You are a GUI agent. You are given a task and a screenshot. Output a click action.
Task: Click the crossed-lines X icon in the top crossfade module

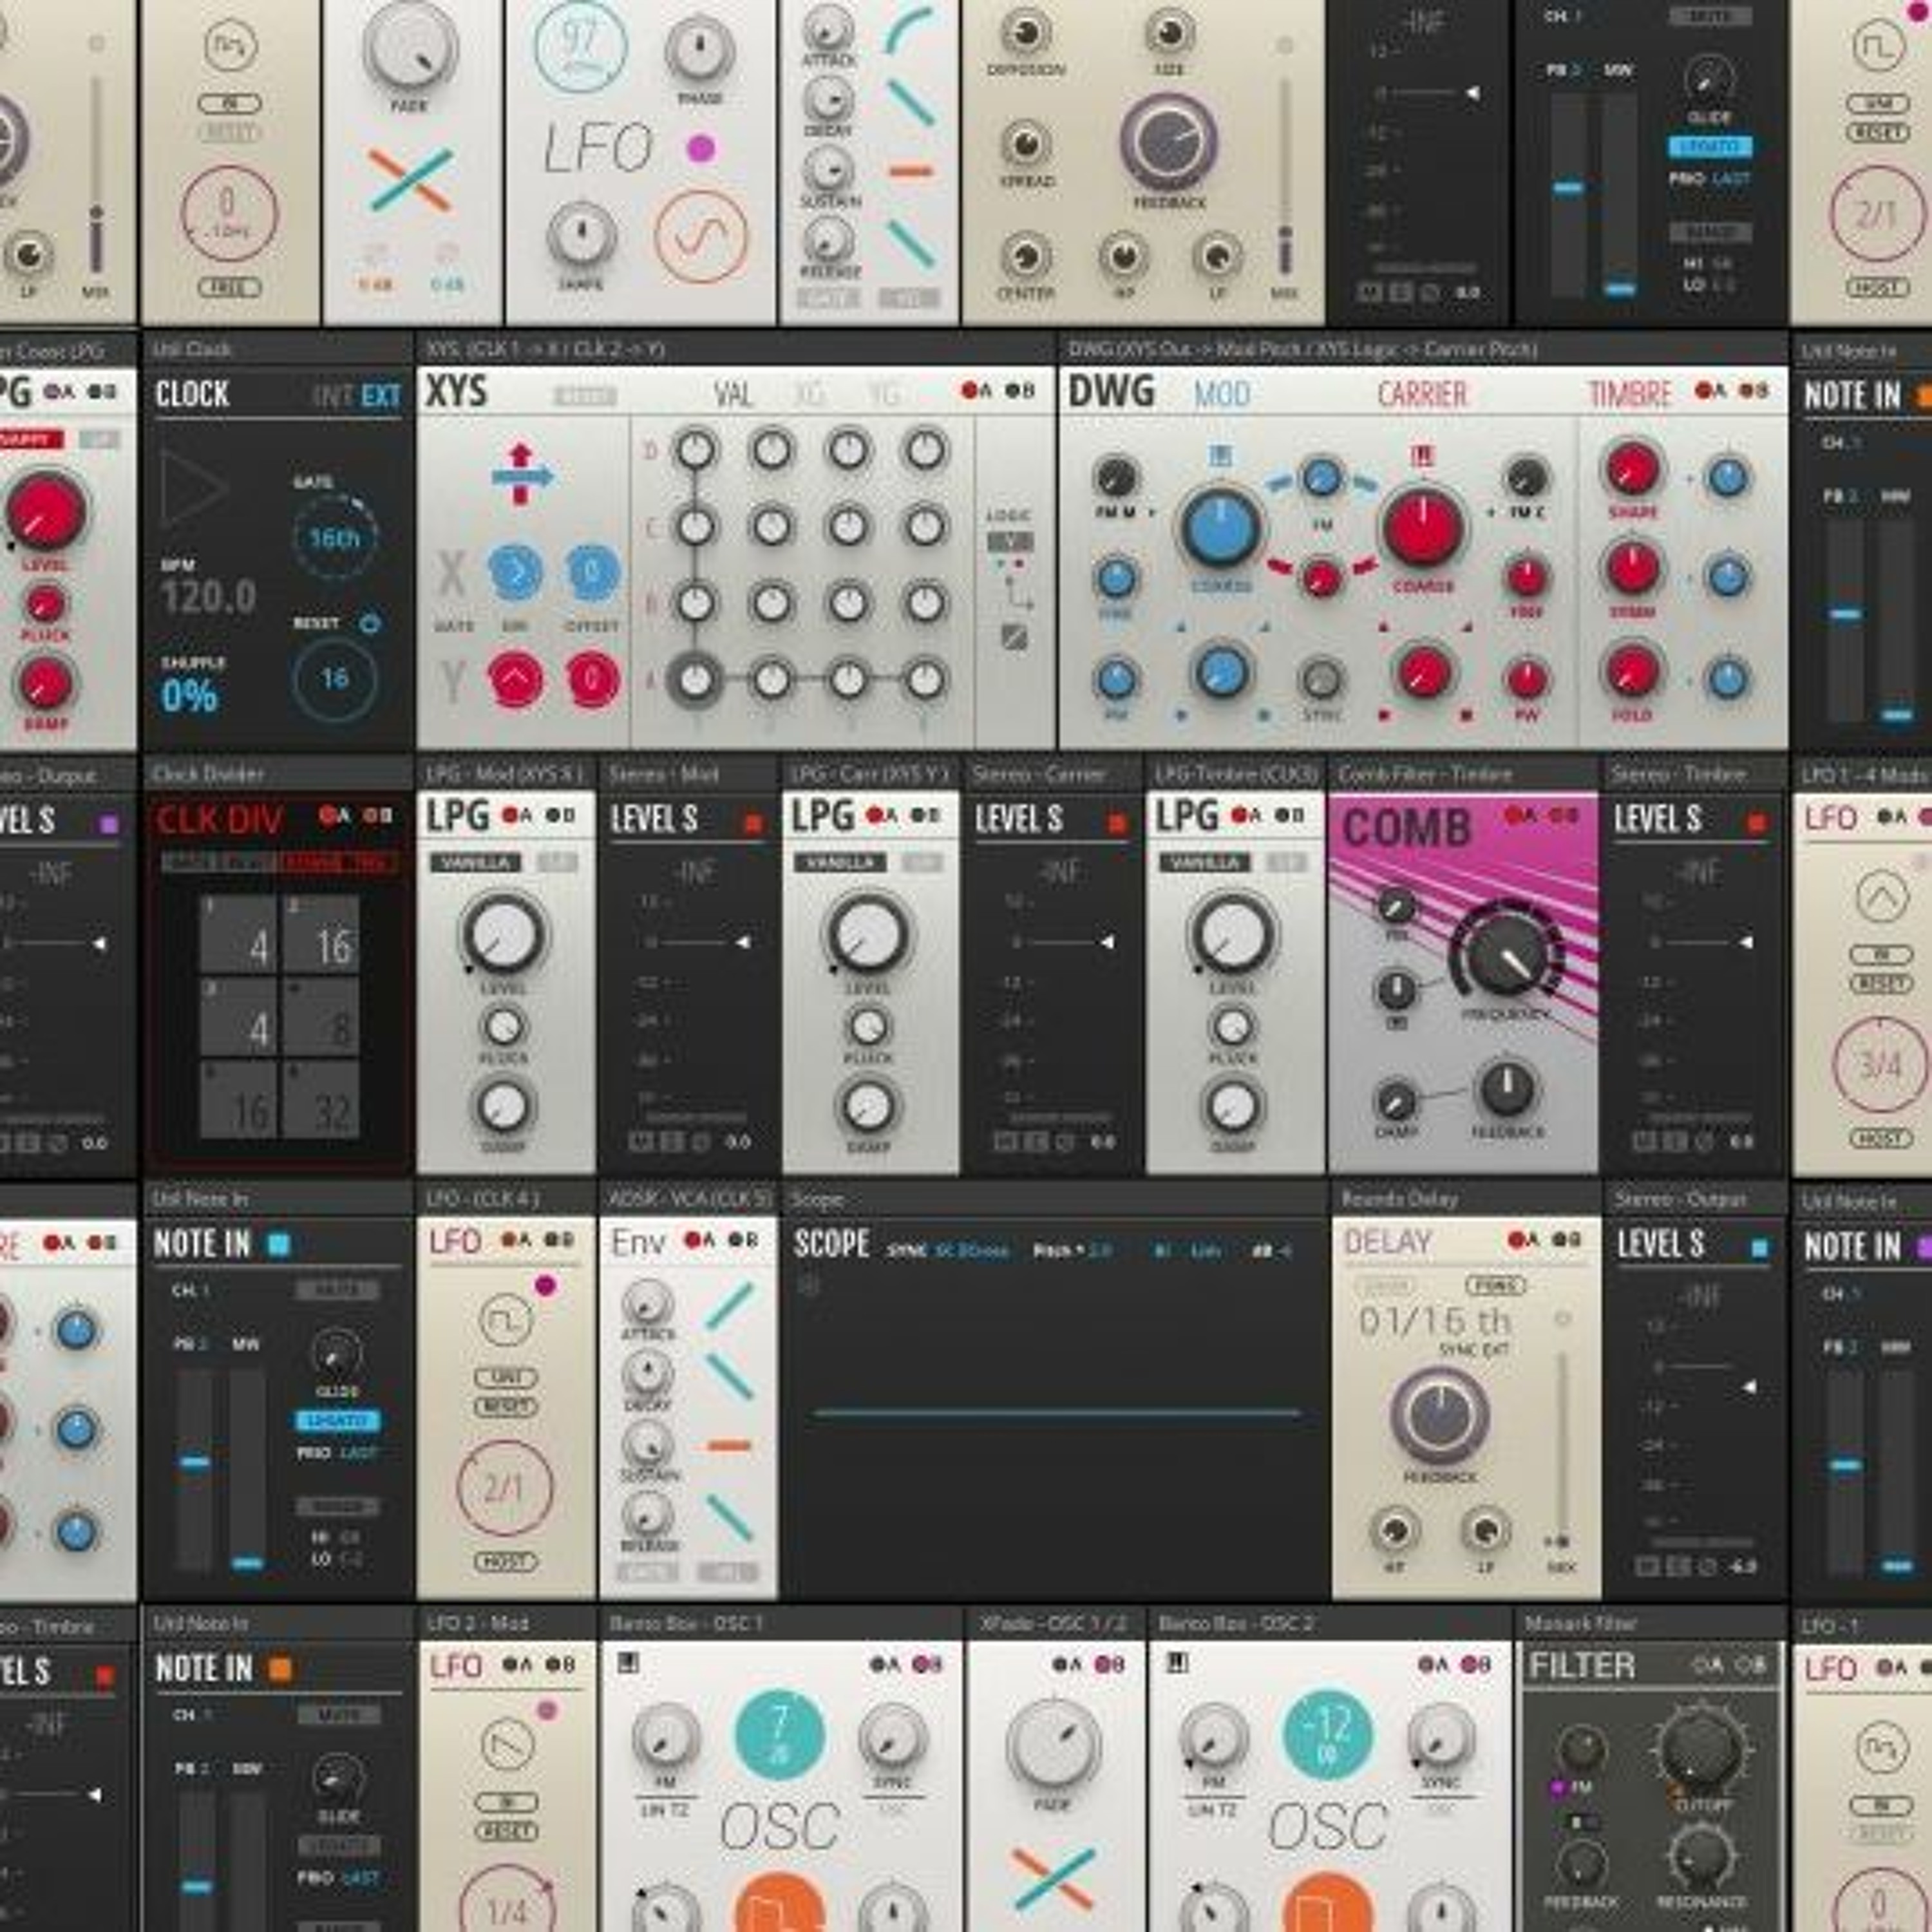(410, 180)
